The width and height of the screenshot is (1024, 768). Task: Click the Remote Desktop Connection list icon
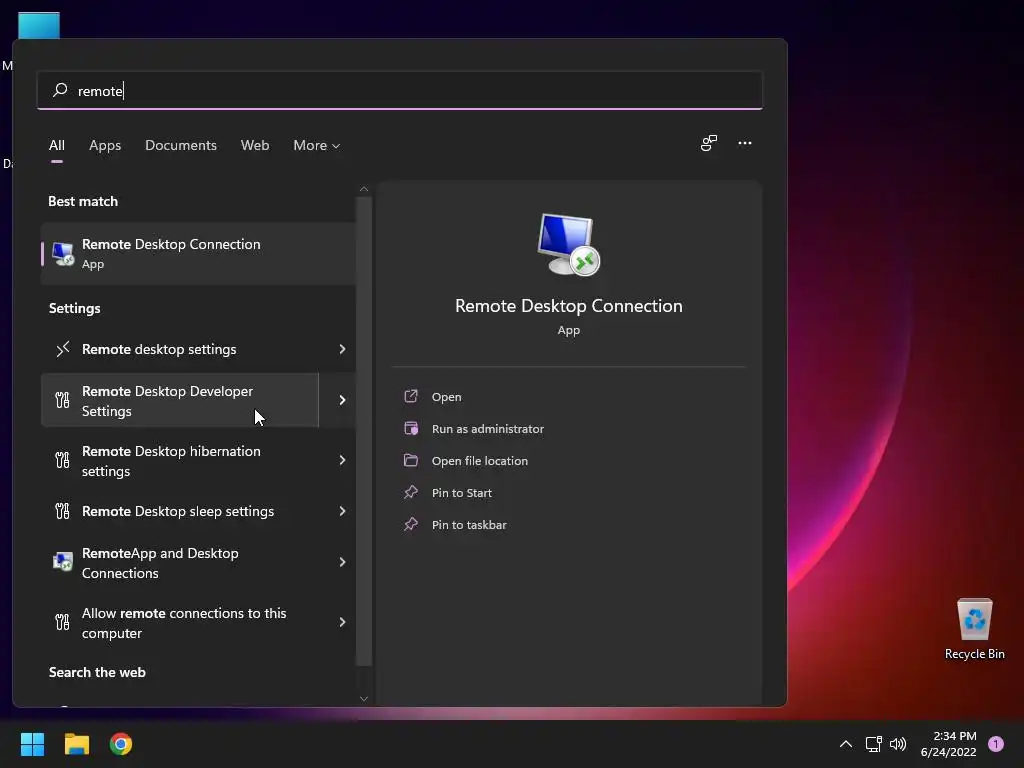coord(63,253)
